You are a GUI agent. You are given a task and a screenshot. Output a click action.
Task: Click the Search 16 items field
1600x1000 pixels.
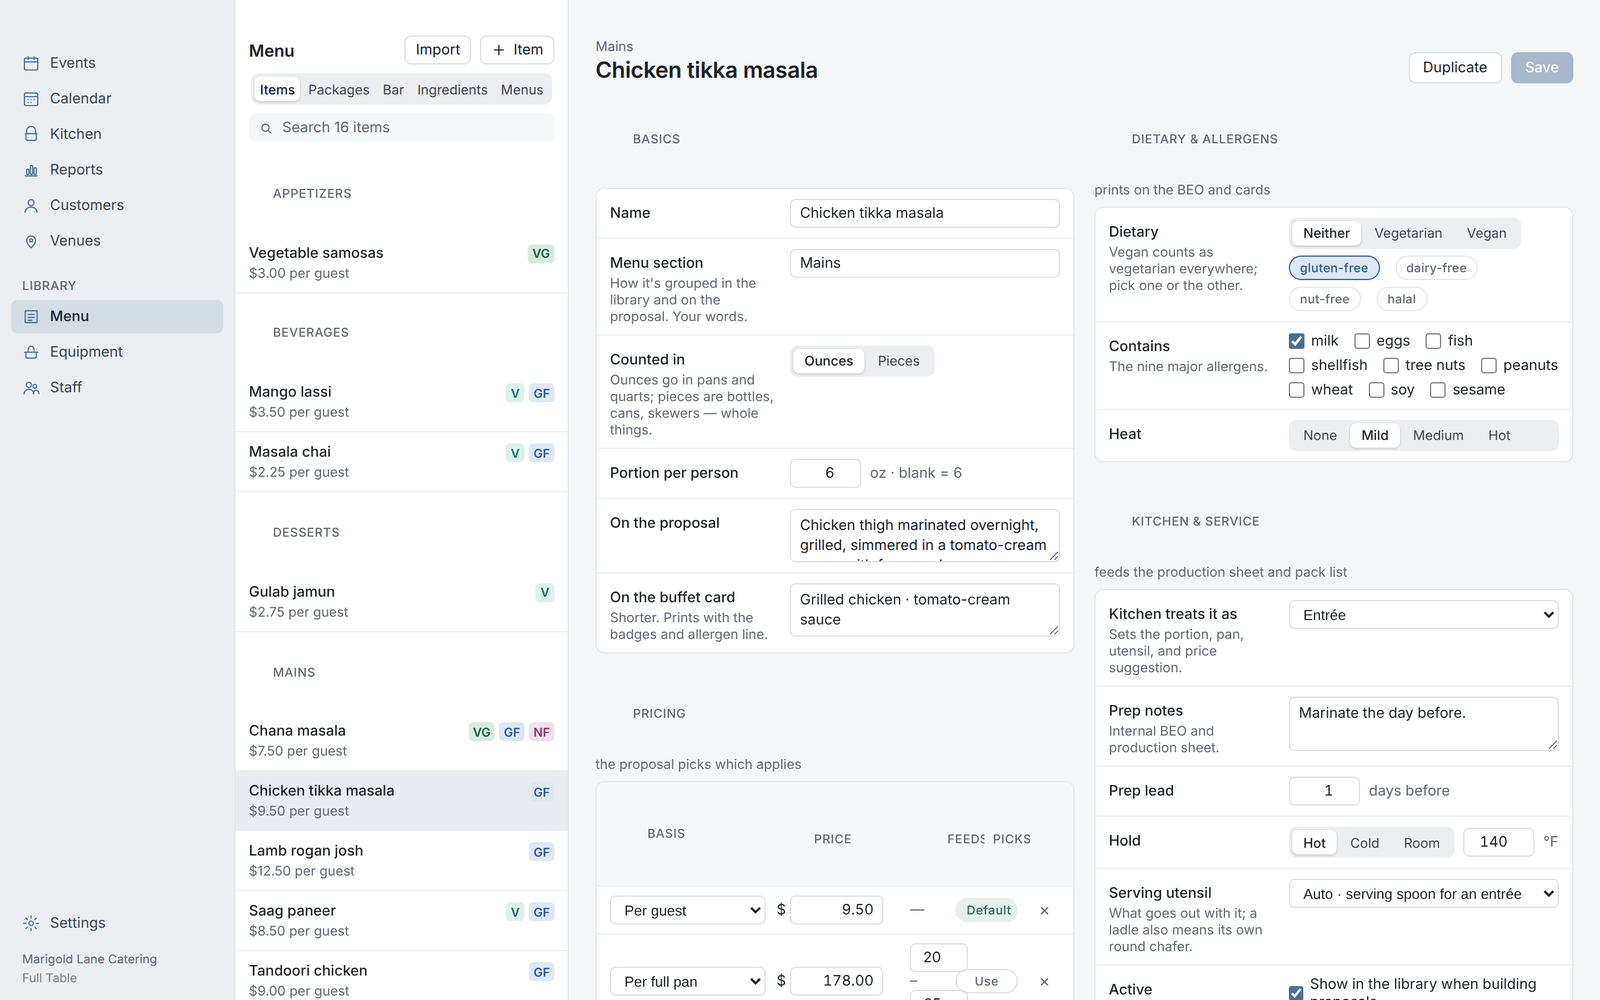402,127
